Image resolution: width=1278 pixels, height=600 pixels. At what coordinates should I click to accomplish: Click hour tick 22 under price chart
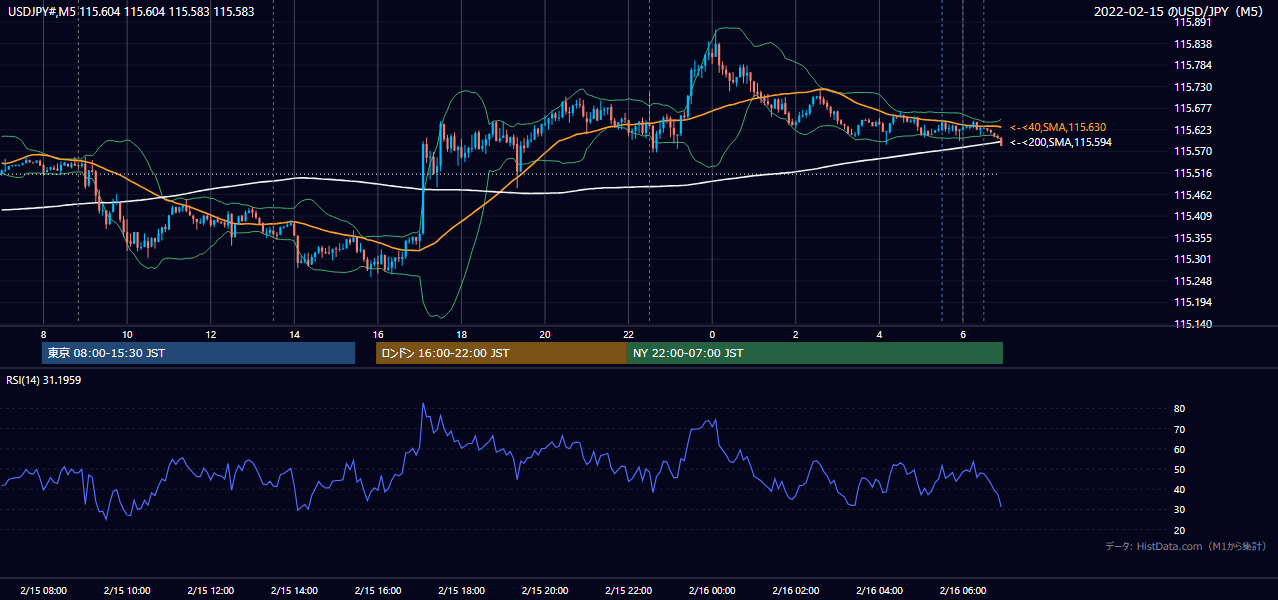(628, 334)
